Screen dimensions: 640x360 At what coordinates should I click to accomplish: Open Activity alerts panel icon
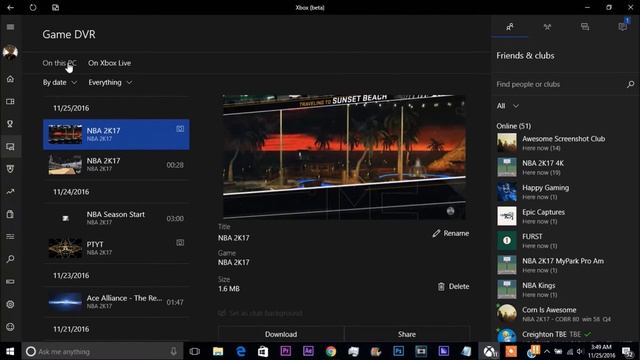tap(622, 27)
